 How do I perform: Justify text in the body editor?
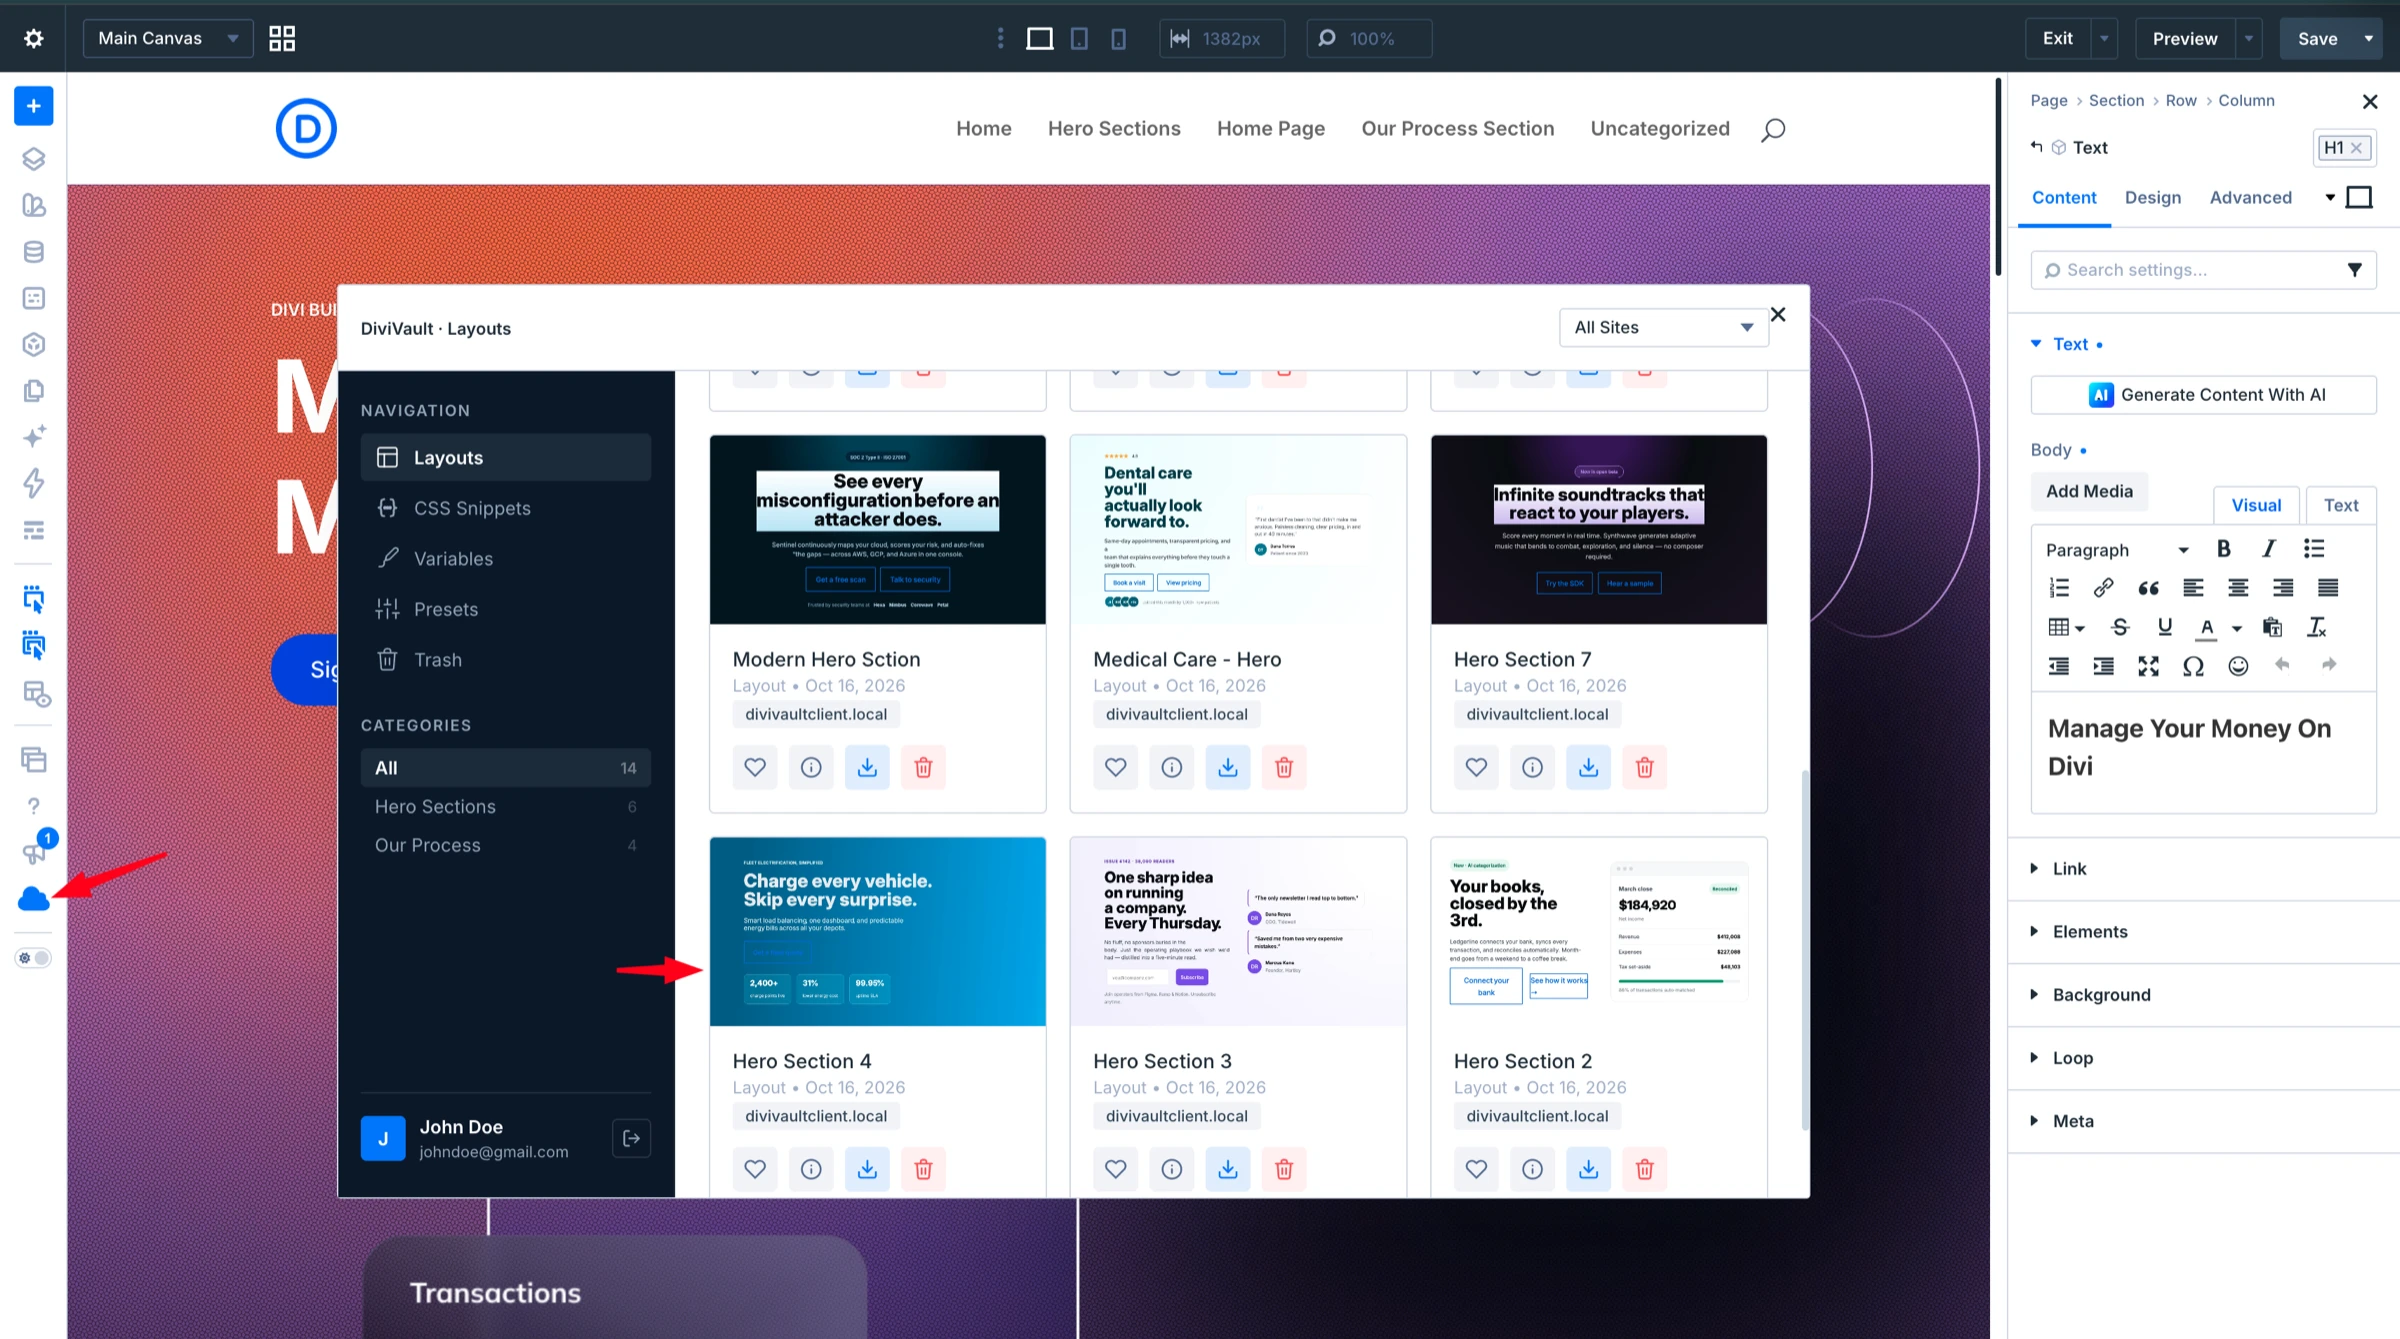(2328, 588)
